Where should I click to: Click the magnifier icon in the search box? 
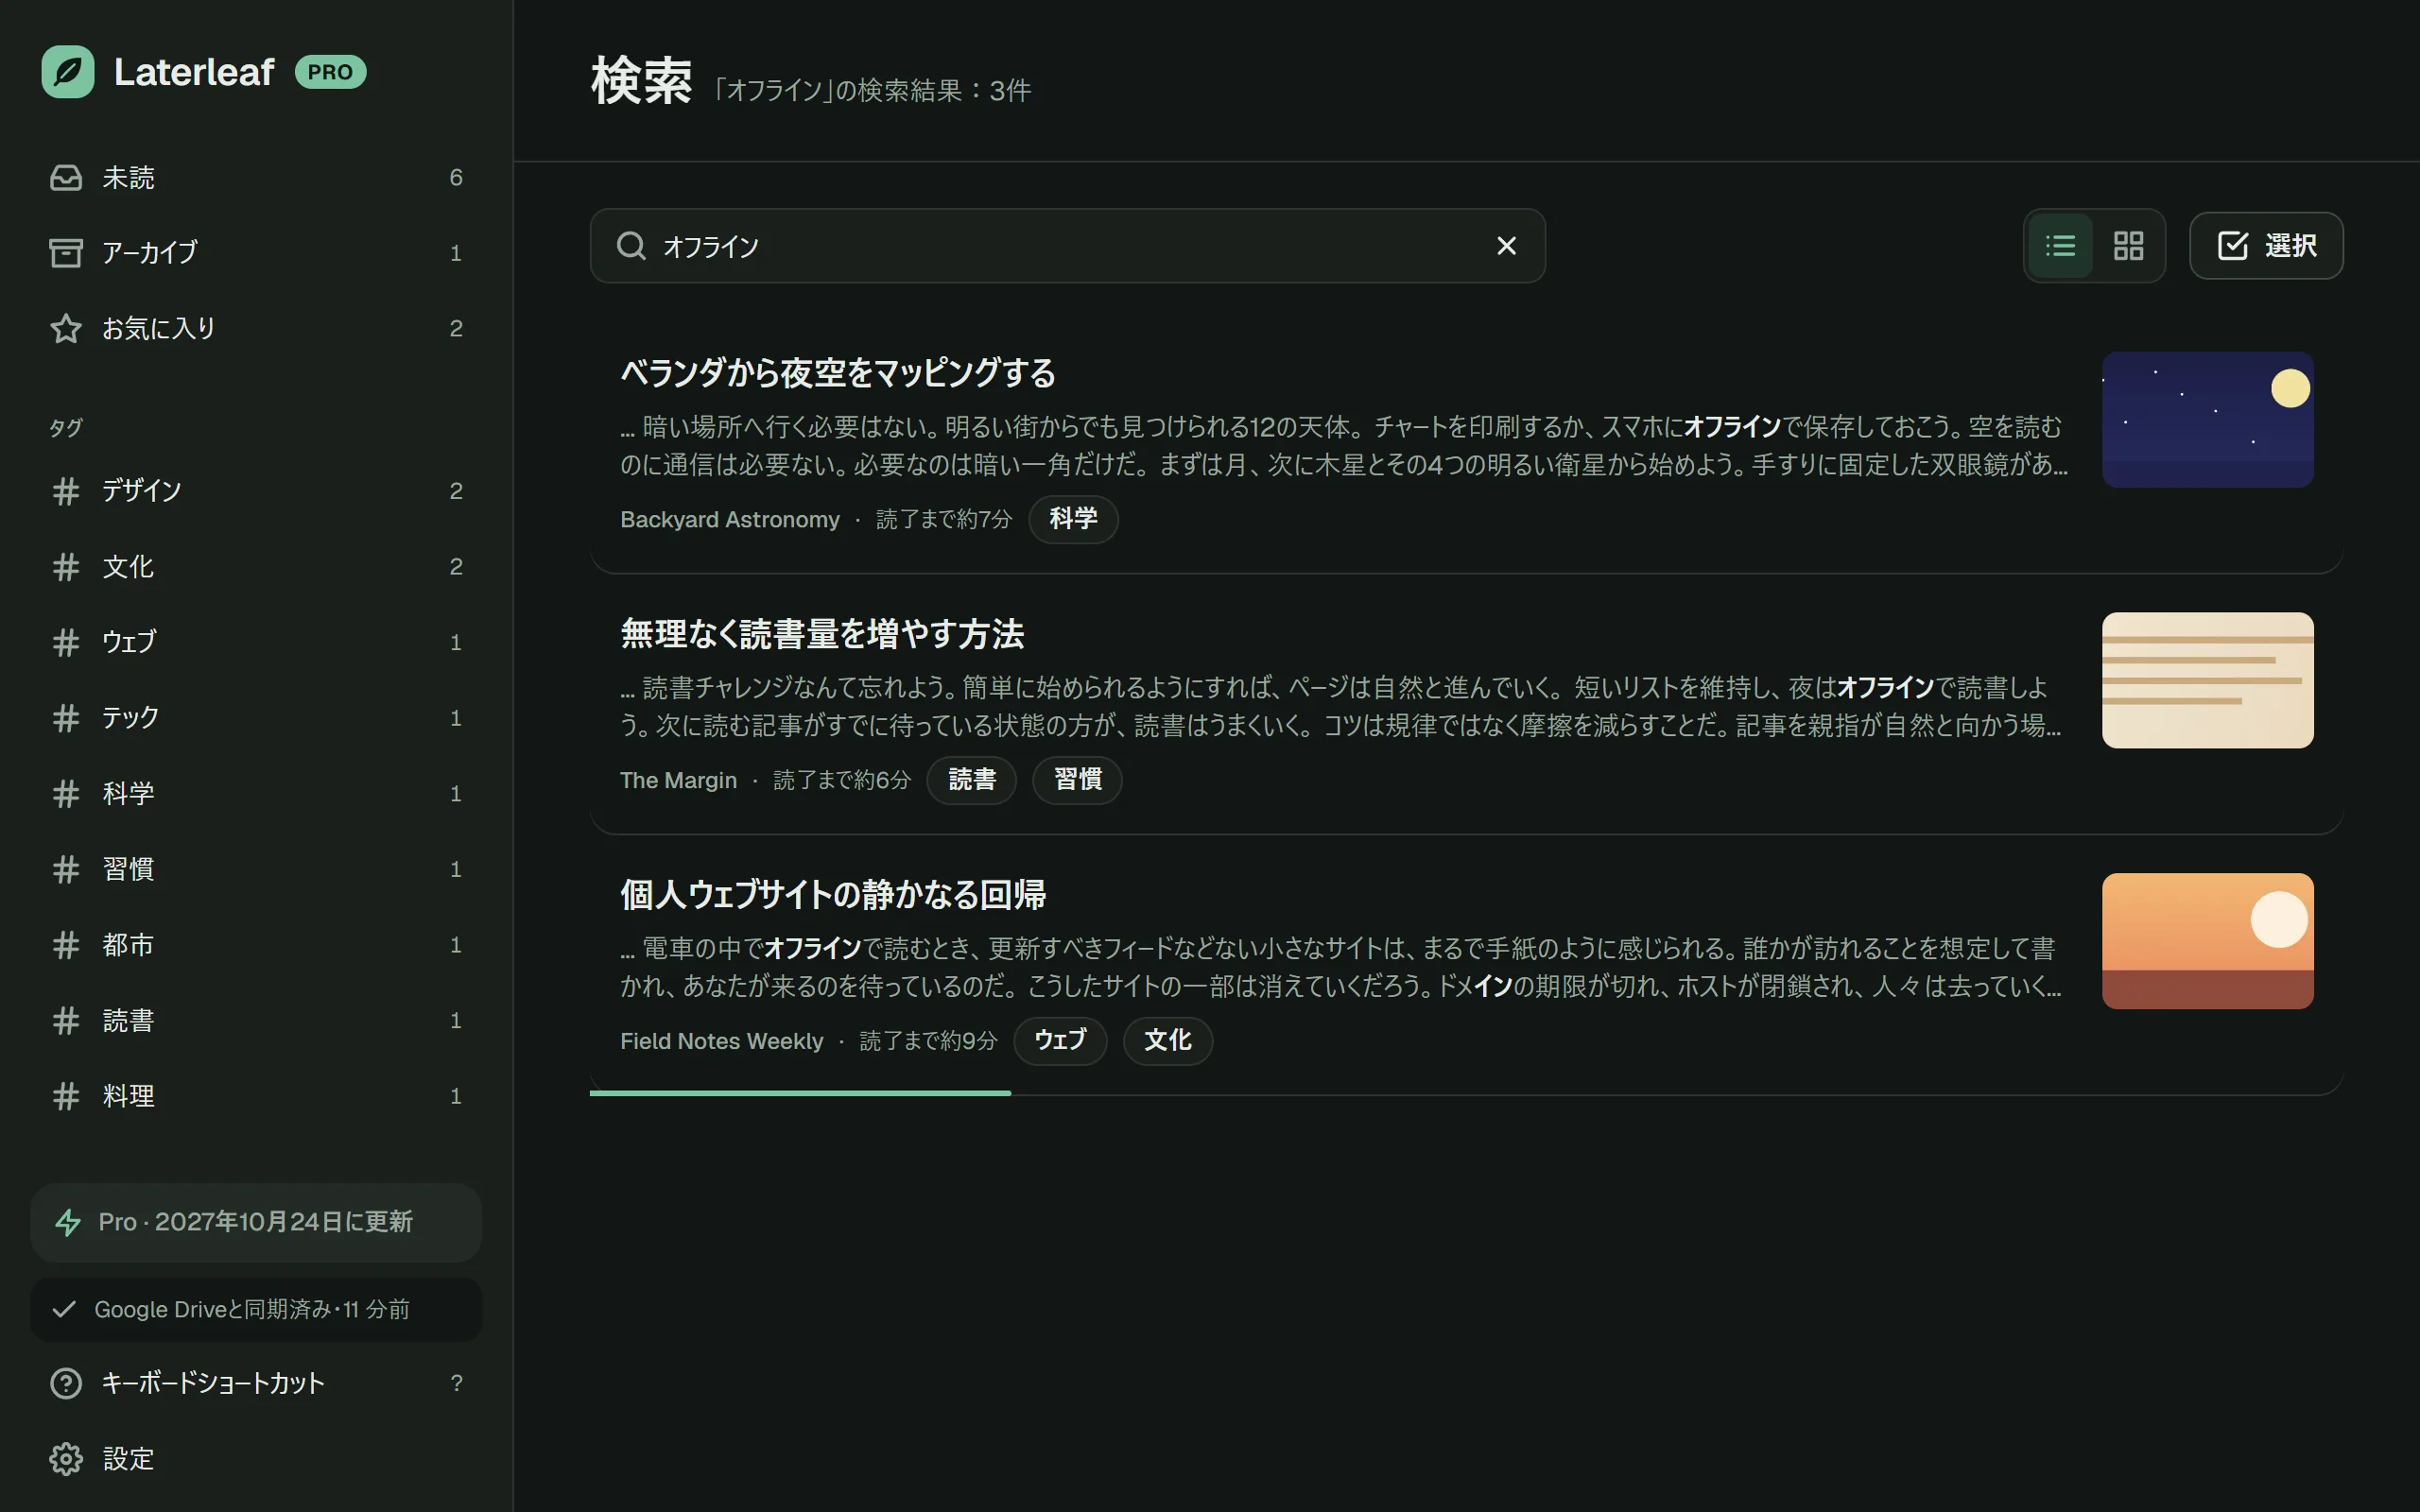click(631, 246)
